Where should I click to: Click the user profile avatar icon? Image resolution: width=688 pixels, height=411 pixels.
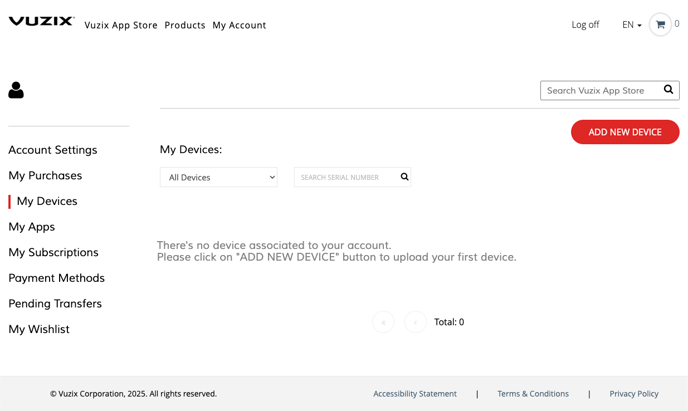point(16,90)
